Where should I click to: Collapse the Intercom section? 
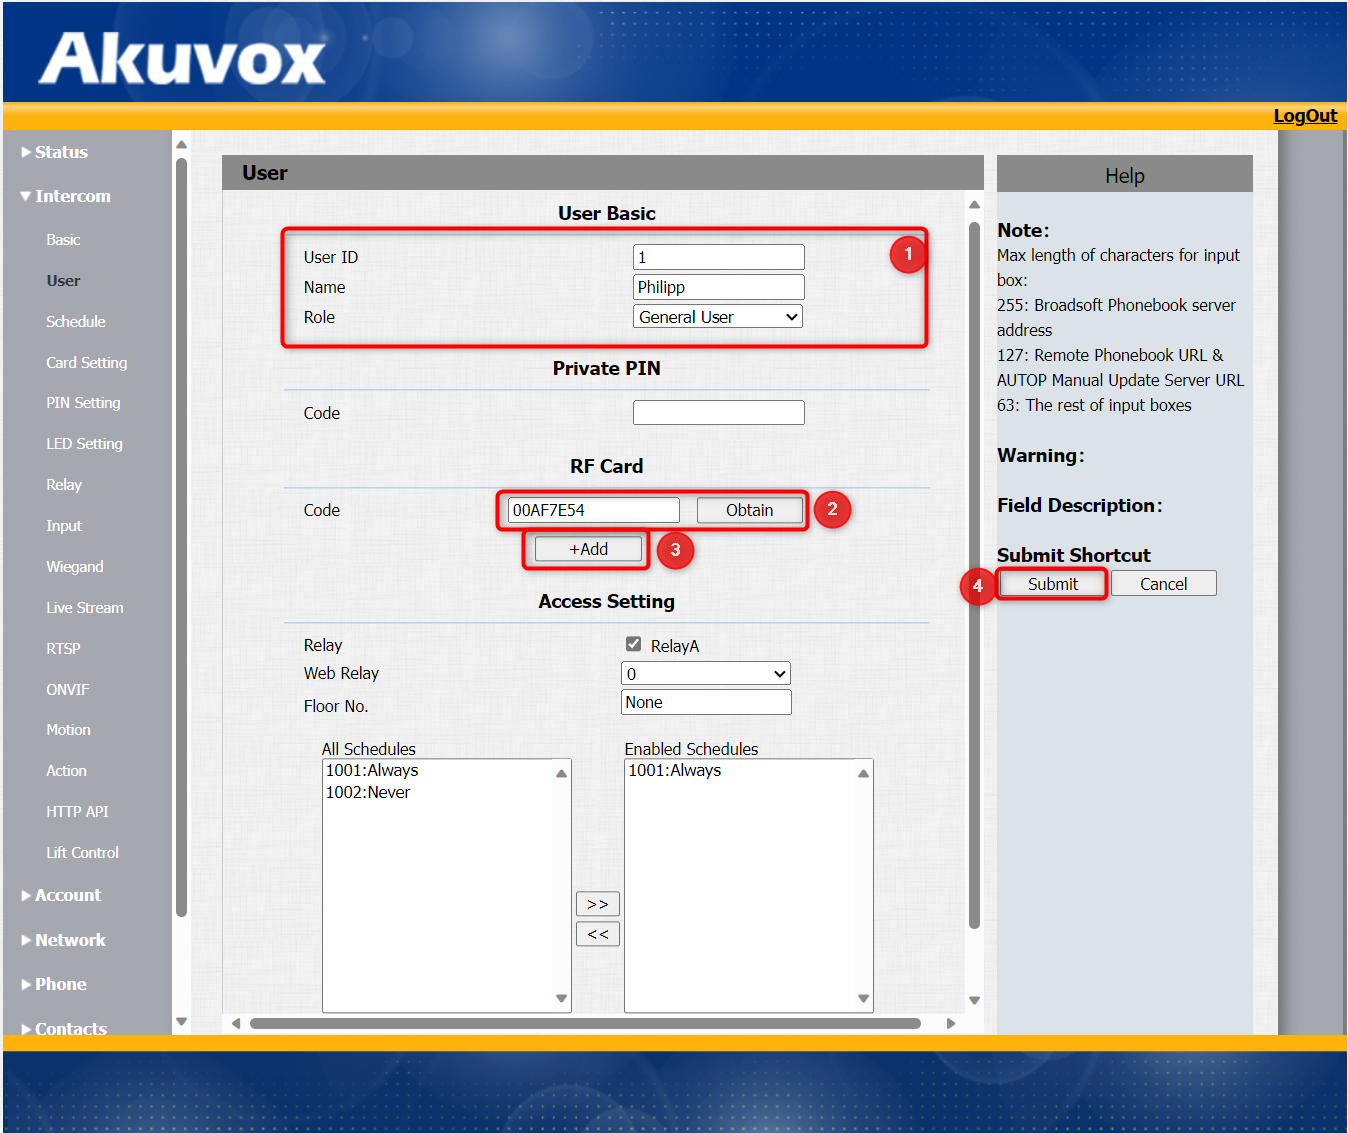click(72, 196)
